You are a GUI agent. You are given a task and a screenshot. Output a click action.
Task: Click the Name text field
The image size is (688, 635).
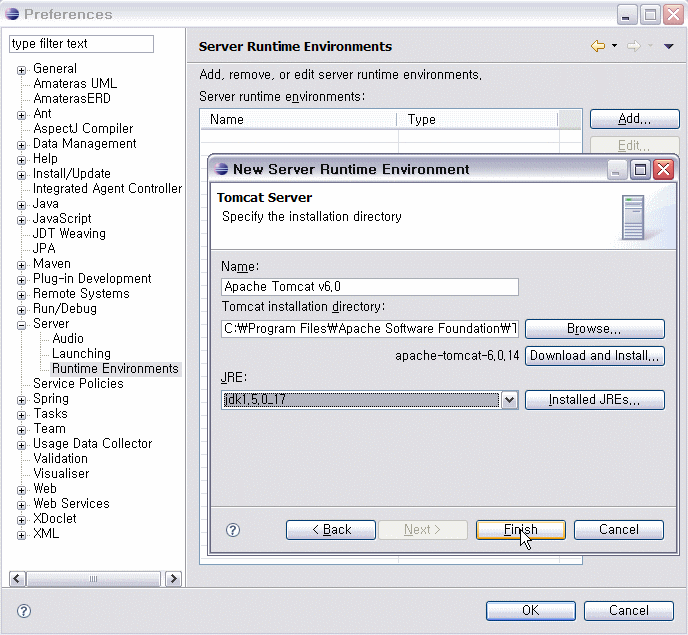[369, 287]
